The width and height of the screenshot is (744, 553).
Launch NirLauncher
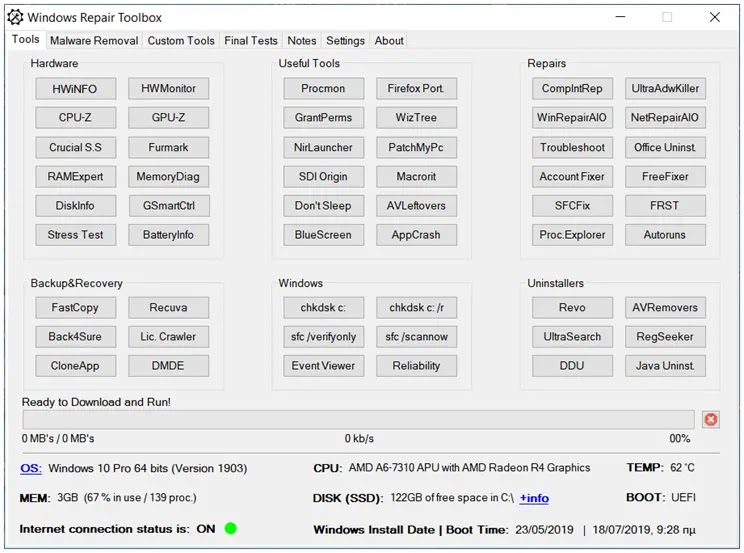click(324, 148)
